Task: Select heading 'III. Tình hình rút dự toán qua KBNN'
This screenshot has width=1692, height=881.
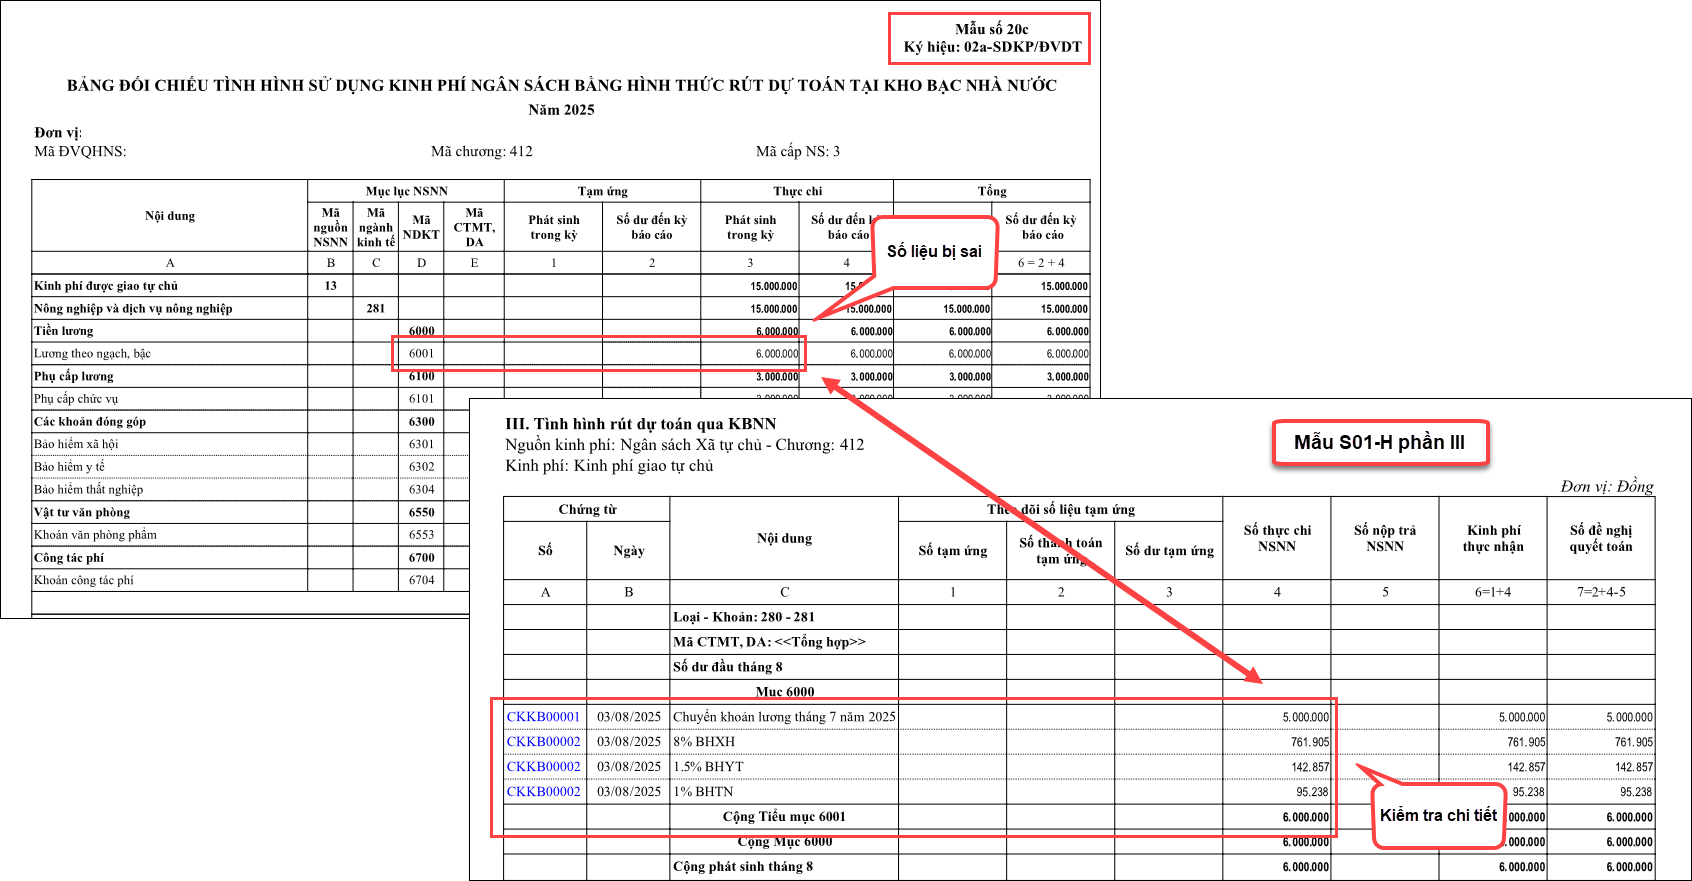Action: click(641, 424)
